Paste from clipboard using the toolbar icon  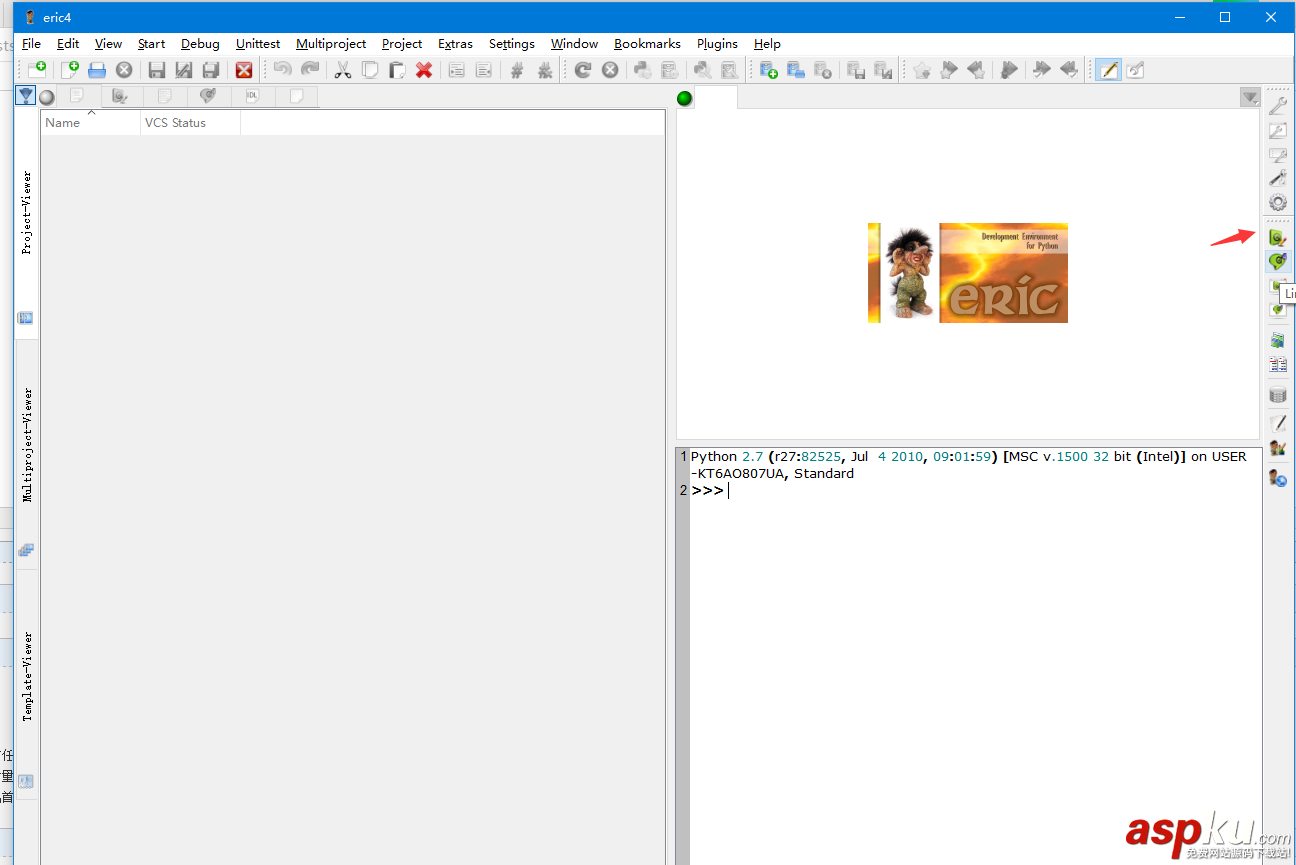pyautogui.click(x=396, y=69)
